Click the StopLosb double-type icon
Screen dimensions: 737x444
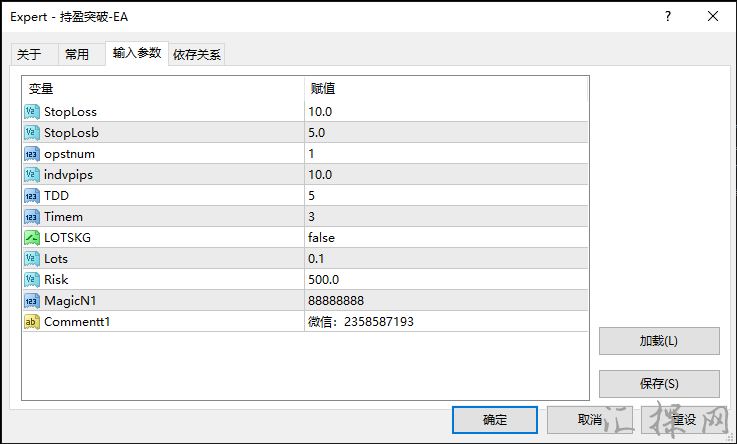click(31, 132)
